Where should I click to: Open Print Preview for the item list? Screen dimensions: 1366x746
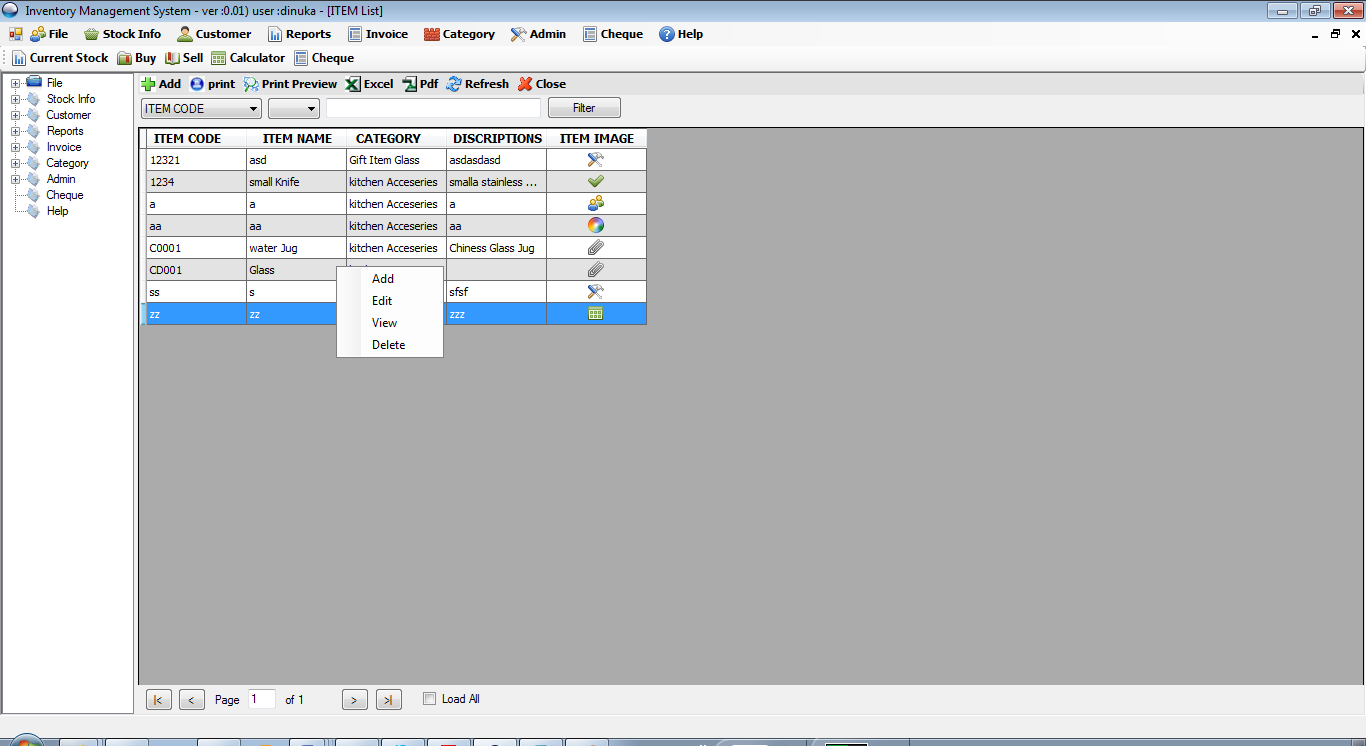click(289, 84)
